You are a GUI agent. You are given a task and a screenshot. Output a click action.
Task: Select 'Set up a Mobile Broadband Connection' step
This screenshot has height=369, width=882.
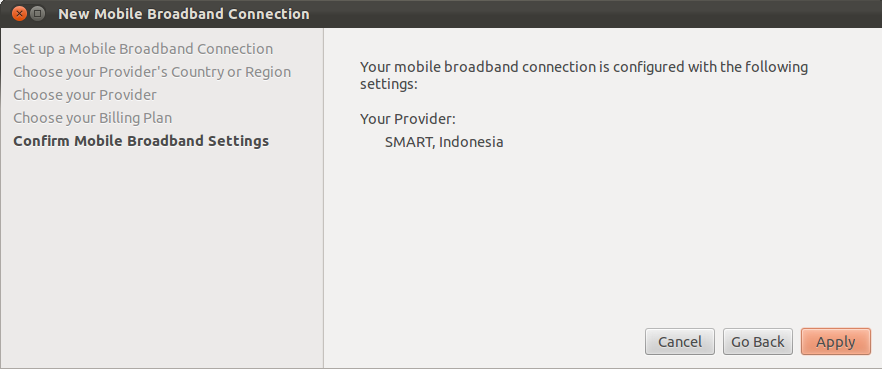point(143,49)
